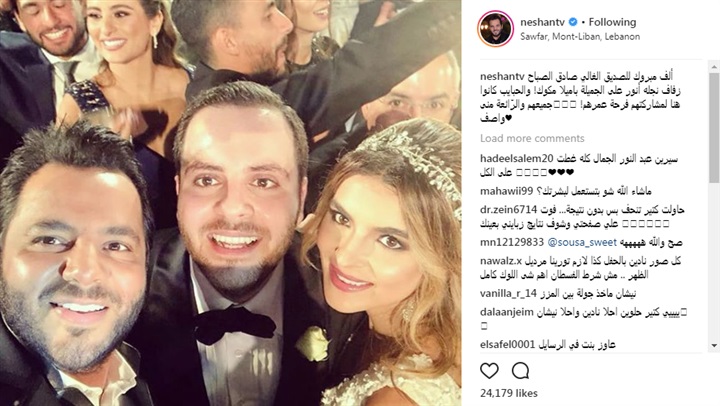Open neshantv username in header
The width and height of the screenshot is (720, 406).
tap(542, 22)
